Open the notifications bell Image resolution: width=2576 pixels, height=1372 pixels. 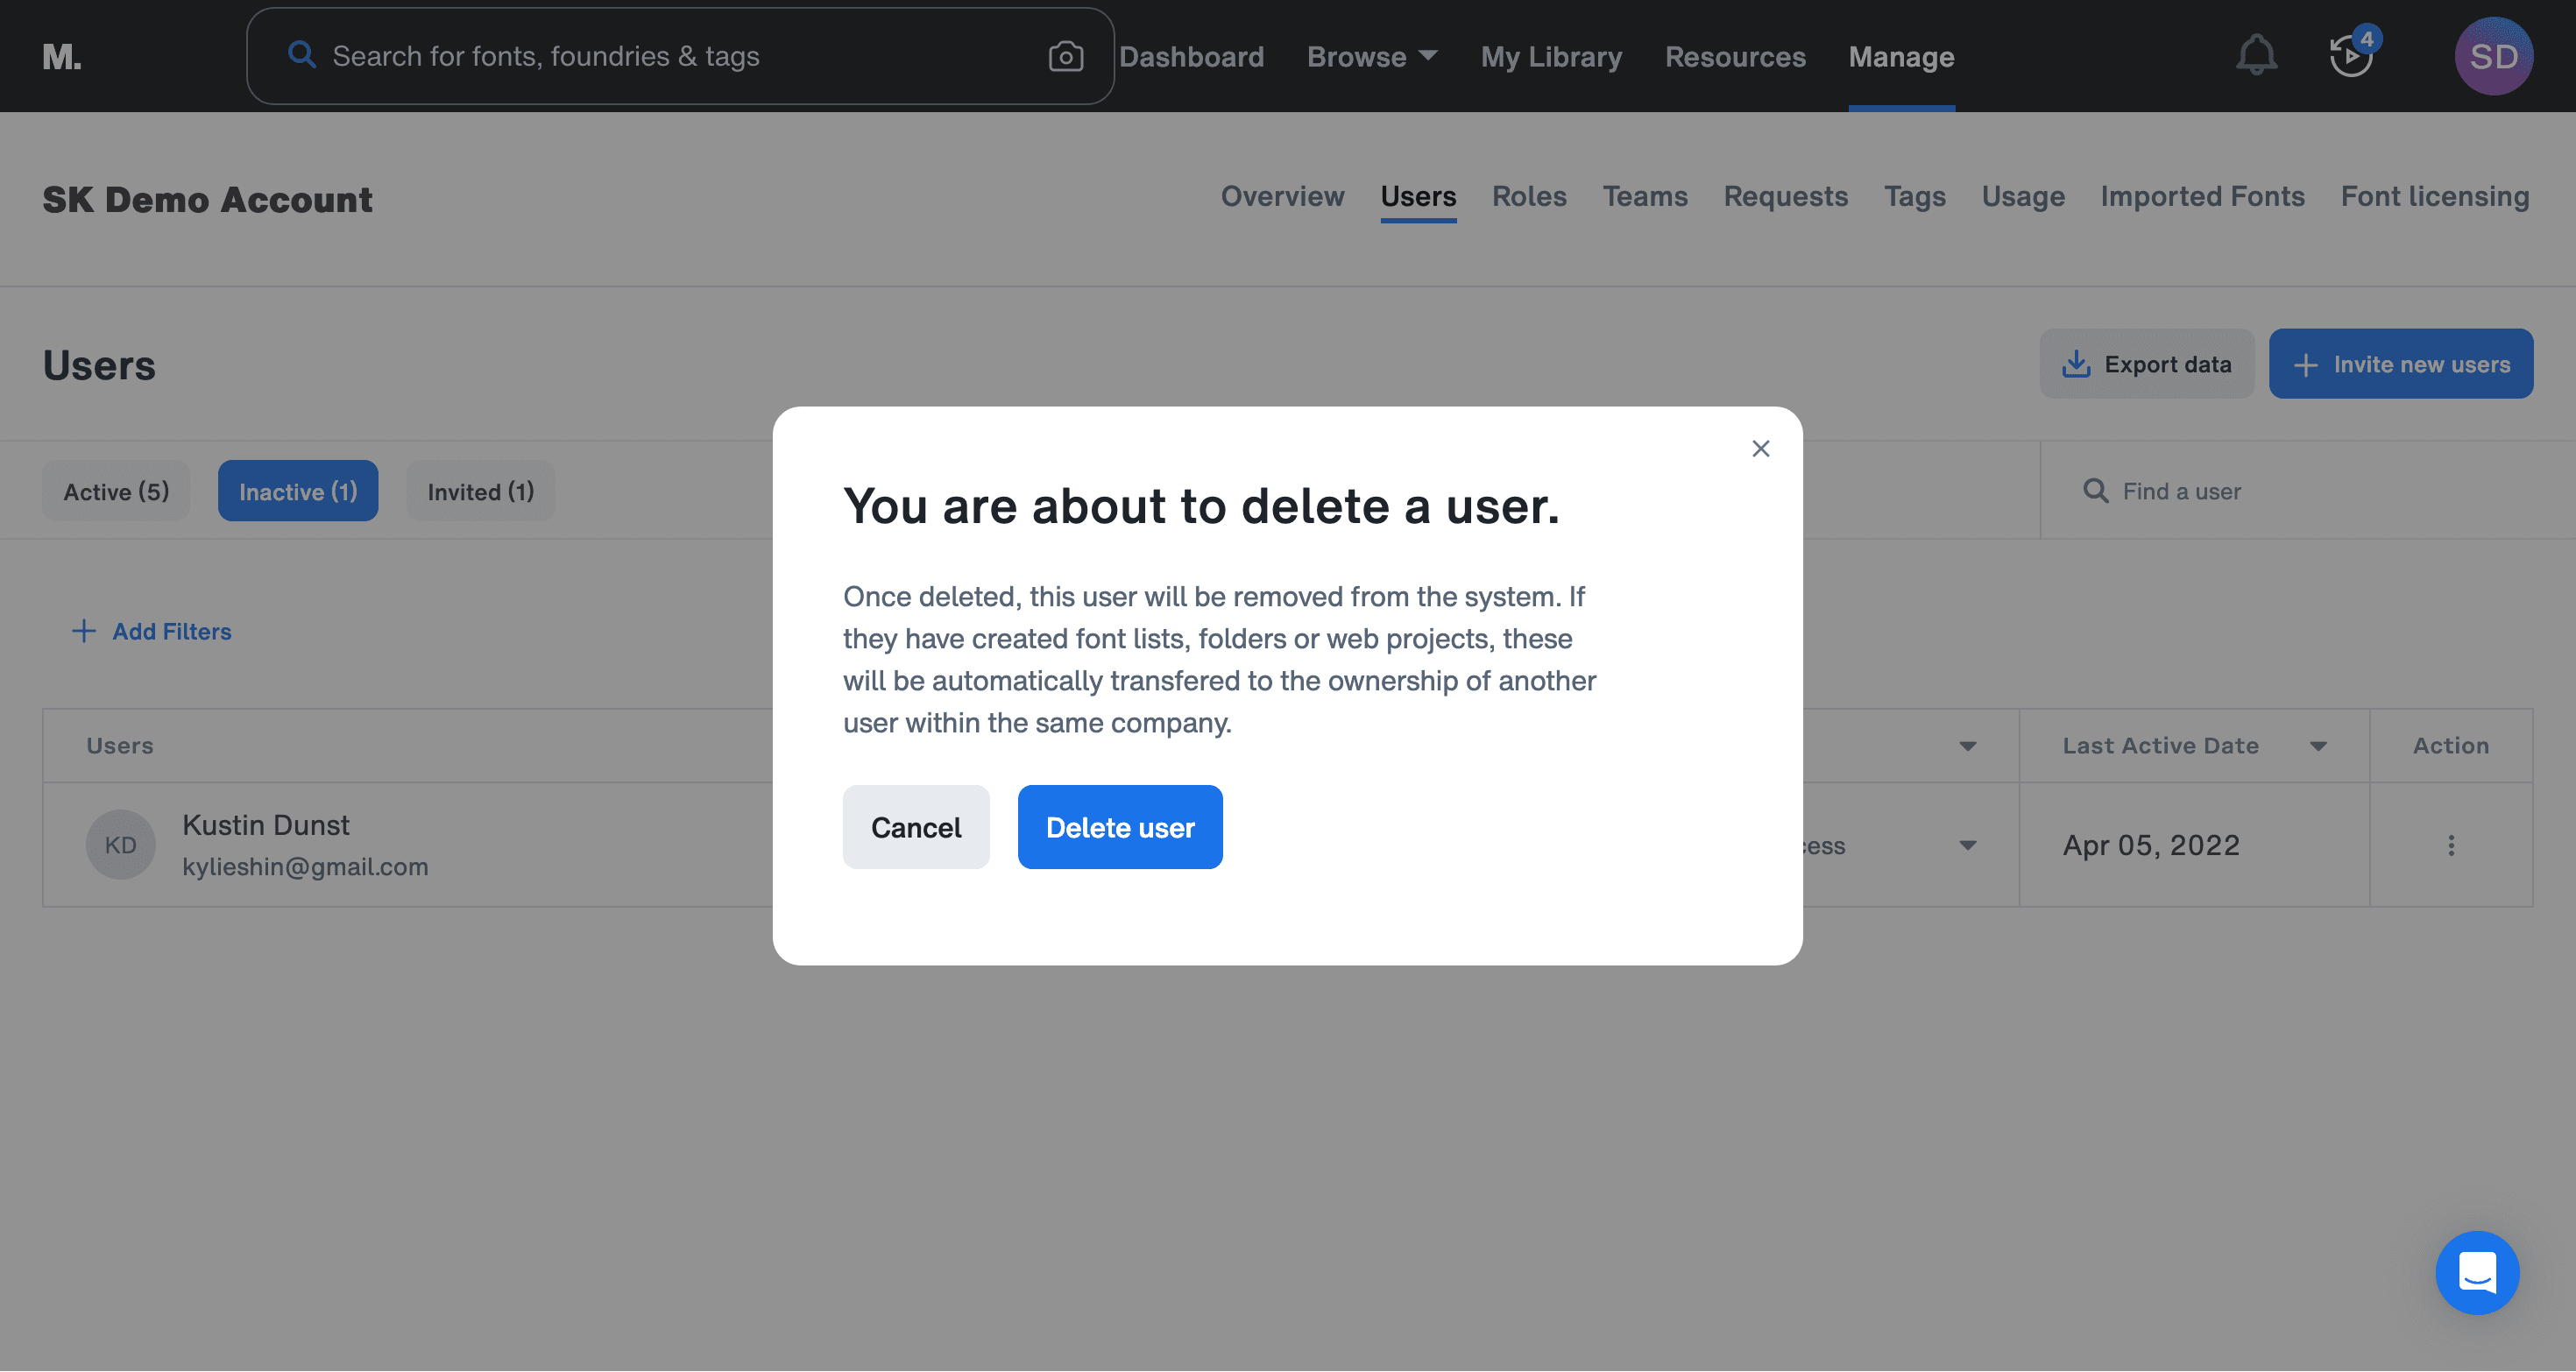click(x=2256, y=55)
